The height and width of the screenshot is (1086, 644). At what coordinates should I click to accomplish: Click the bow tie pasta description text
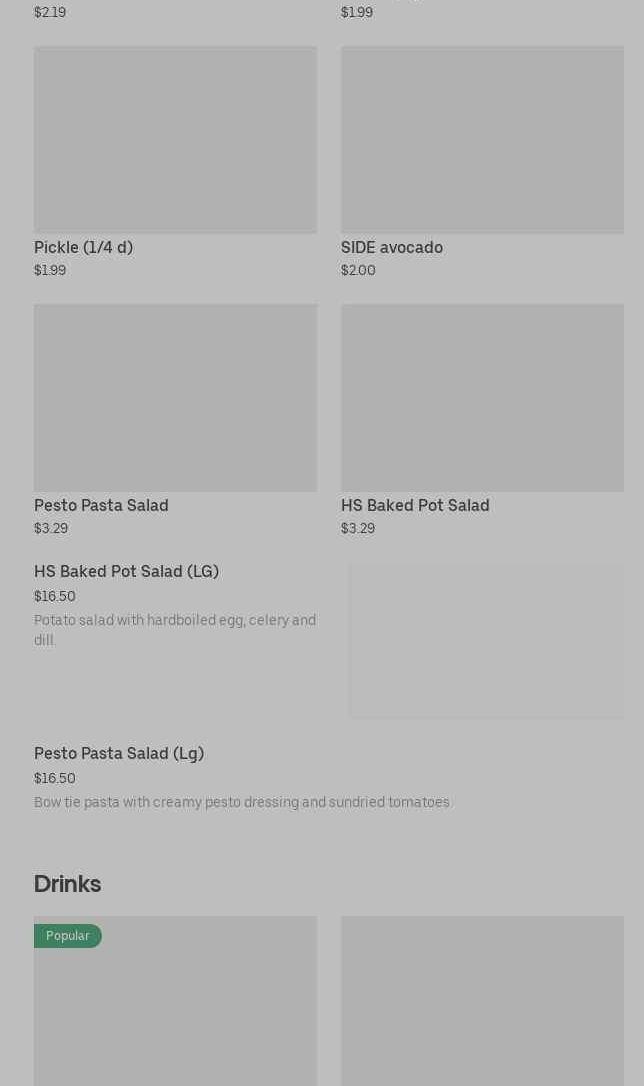[x=242, y=802]
